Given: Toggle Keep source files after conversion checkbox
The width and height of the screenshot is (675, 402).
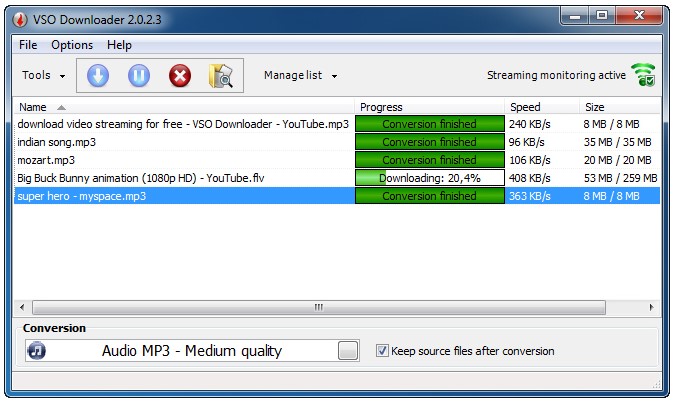Looking at the screenshot, I should tap(382, 351).
